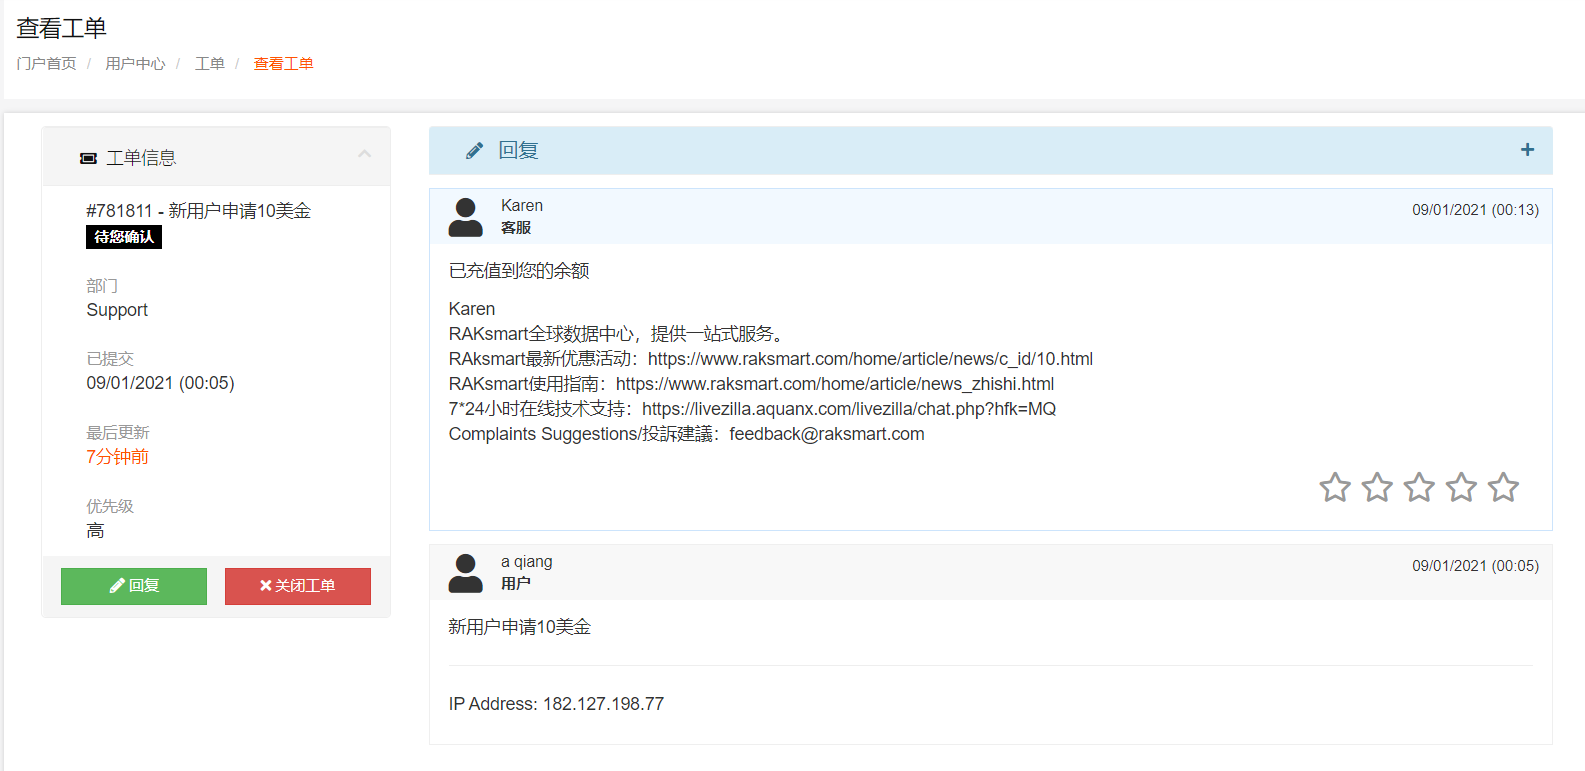Give the reply five stars
The width and height of the screenshot is (1585, 771).
click(1503, 488)
